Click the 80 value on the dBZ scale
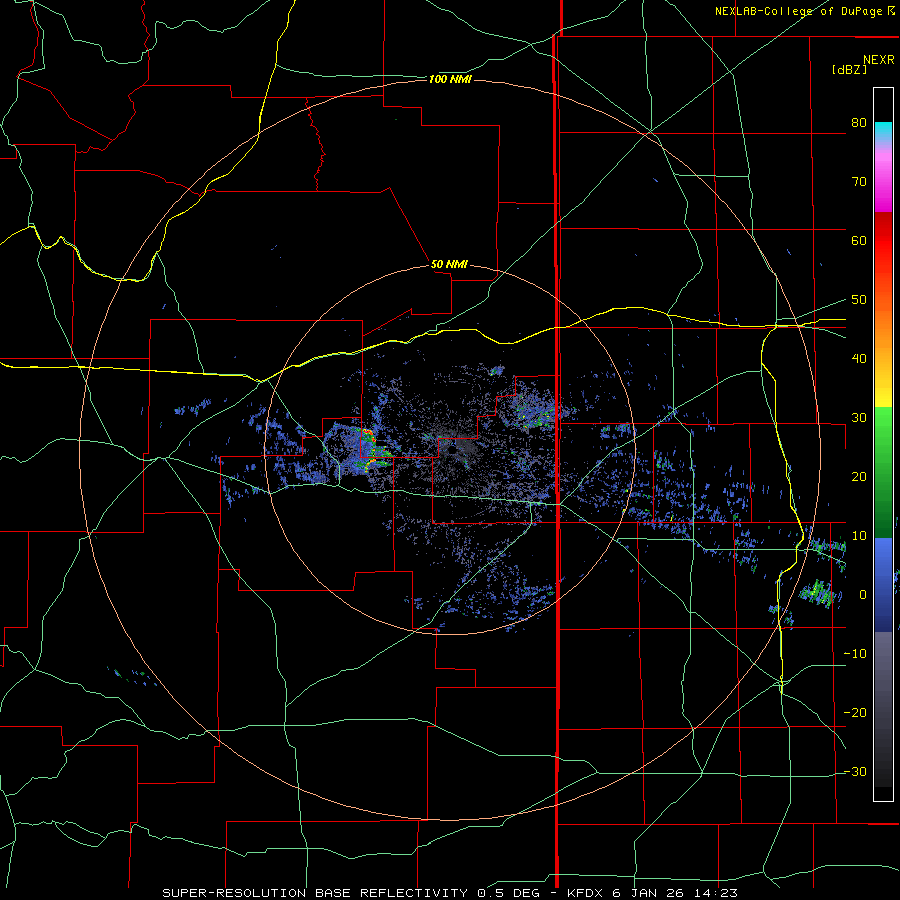900x900 pixels. click(859, 123)
